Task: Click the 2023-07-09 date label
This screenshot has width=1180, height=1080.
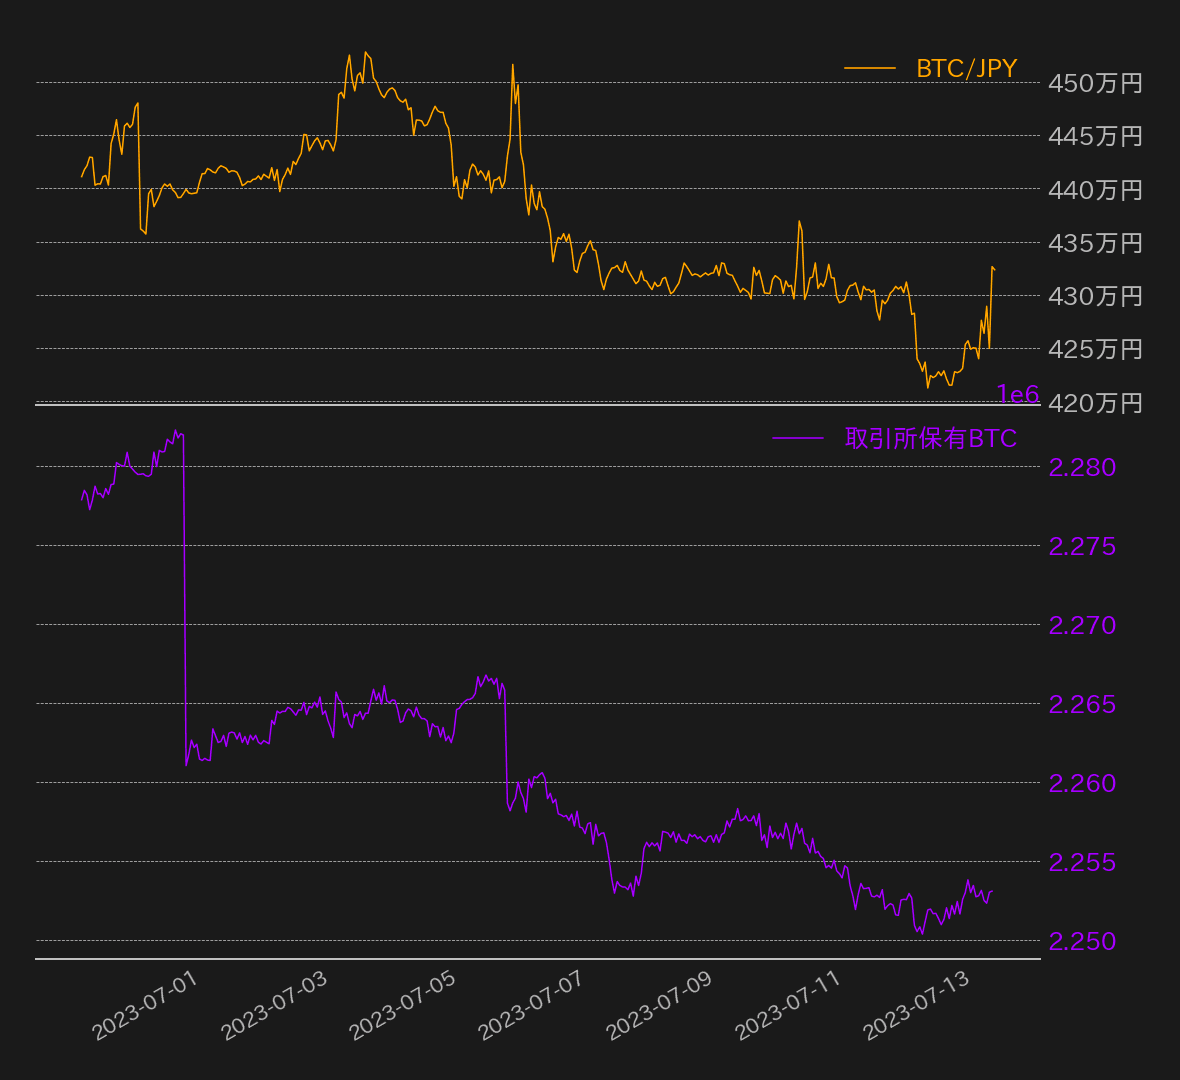Action: click(659, 1006)
